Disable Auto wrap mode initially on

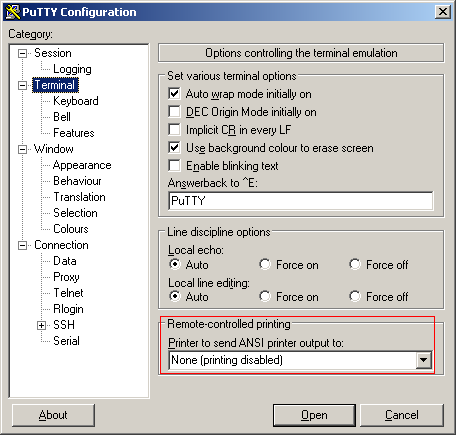[174, 94]
